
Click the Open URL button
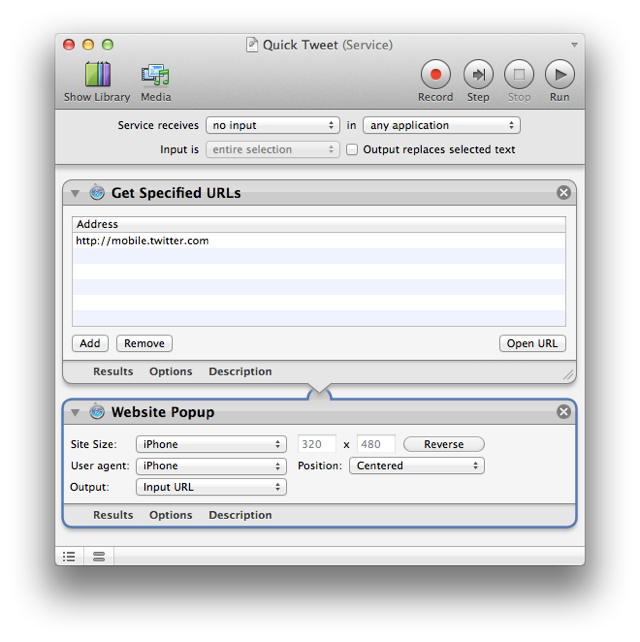click(532, 344)
